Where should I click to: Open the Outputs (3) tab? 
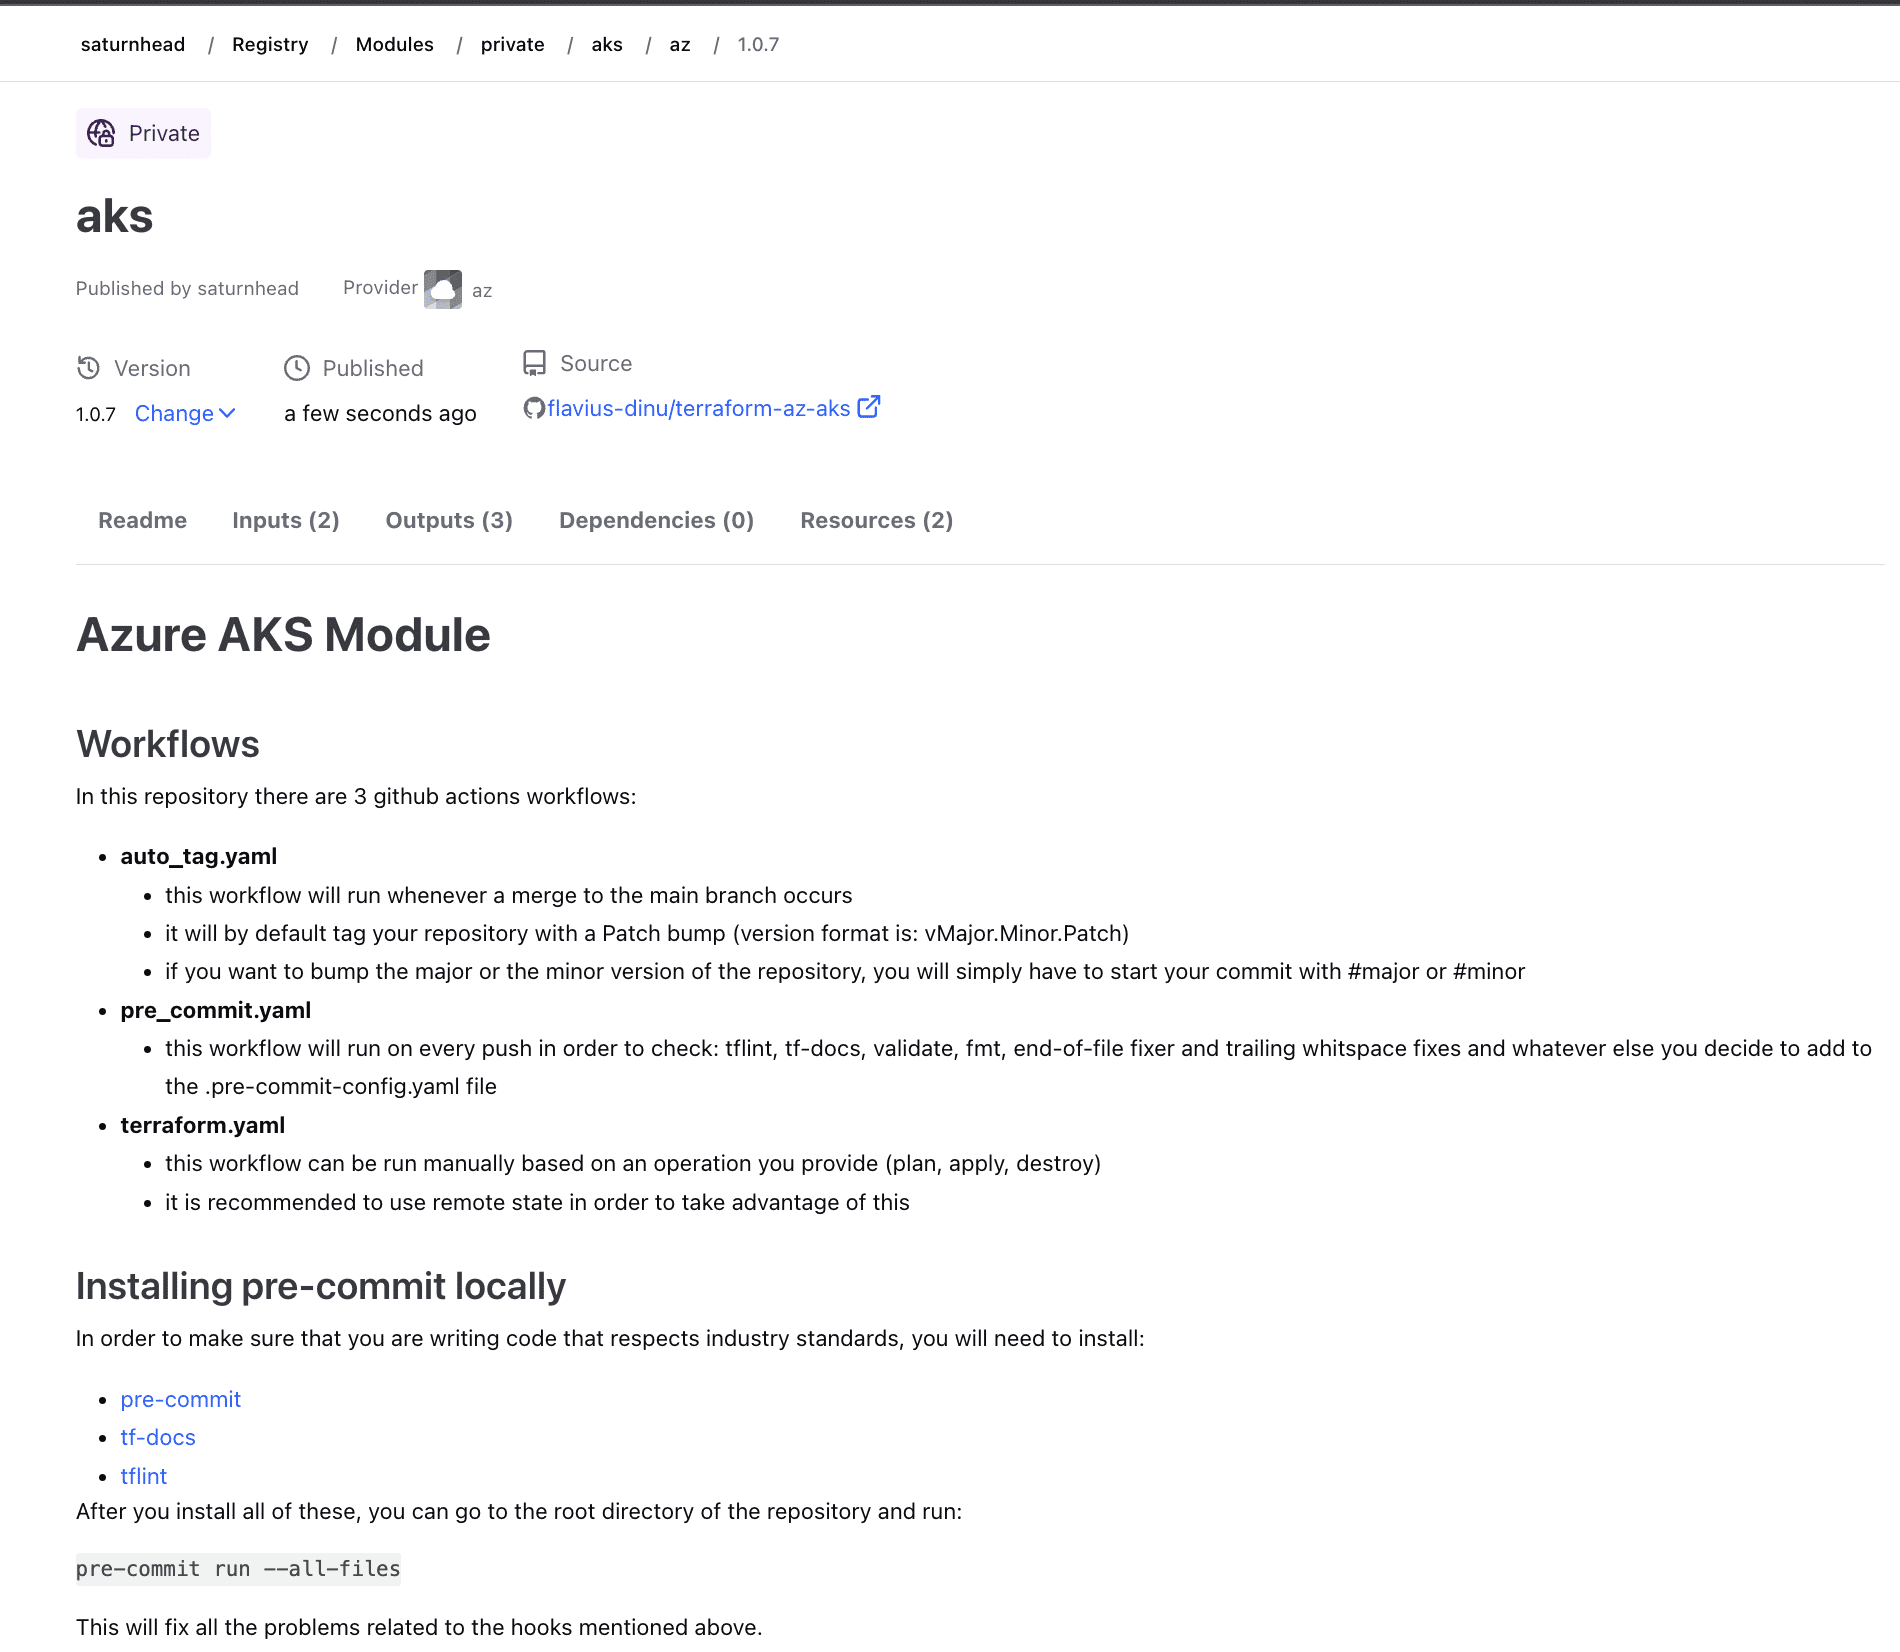pos(449,520)
